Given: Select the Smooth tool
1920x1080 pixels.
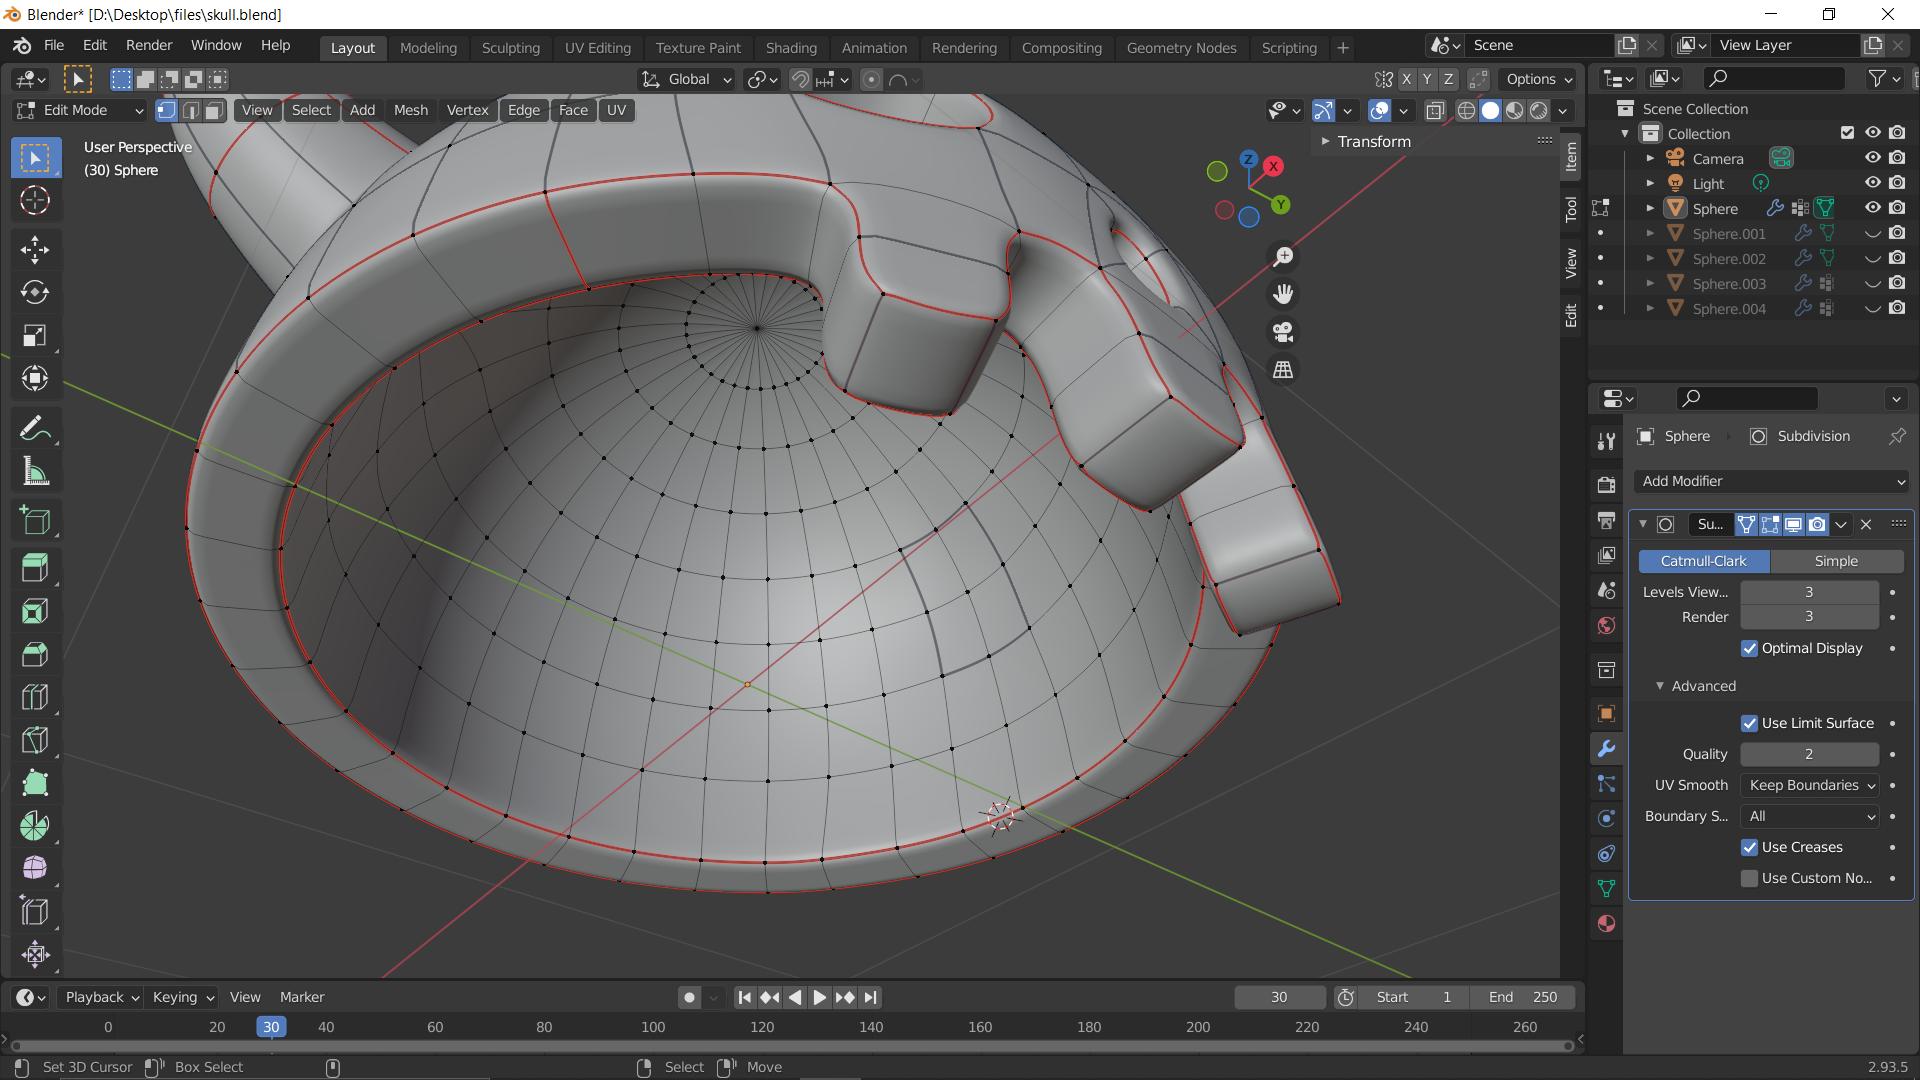Looking at the screenshot, I should click(x=35, y=868).
